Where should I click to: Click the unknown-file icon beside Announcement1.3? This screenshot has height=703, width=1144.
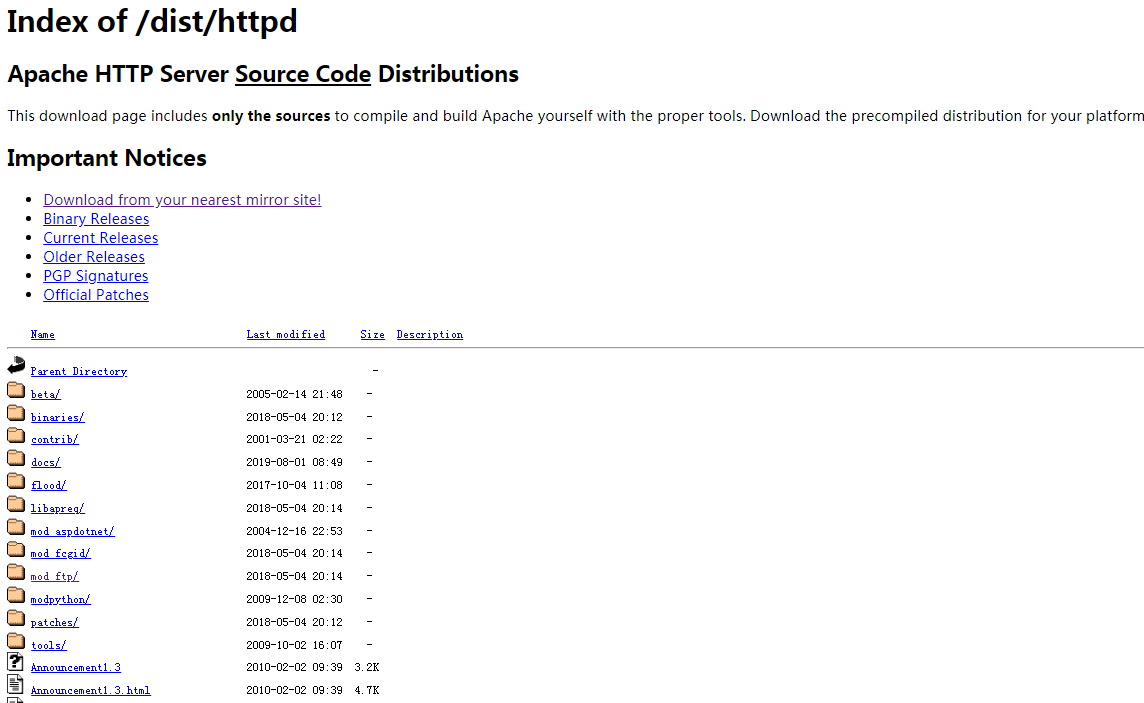click(x=15, y=662)
